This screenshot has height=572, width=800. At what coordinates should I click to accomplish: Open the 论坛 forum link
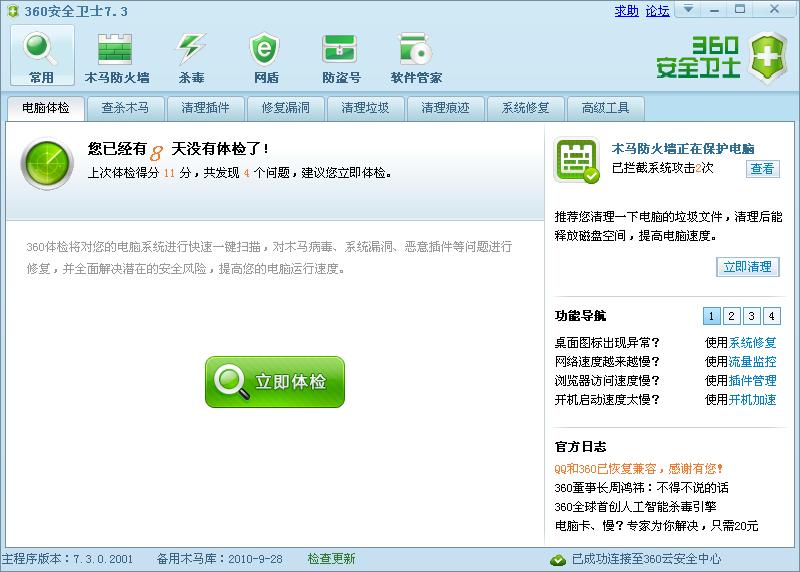click(657, 11)
